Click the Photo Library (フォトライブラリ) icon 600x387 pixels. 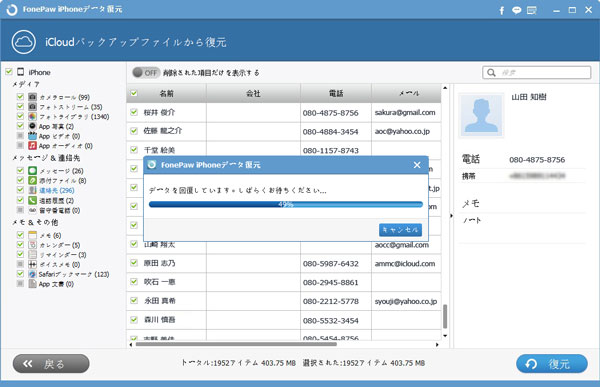pyautogui.click(x=33, y=116)
